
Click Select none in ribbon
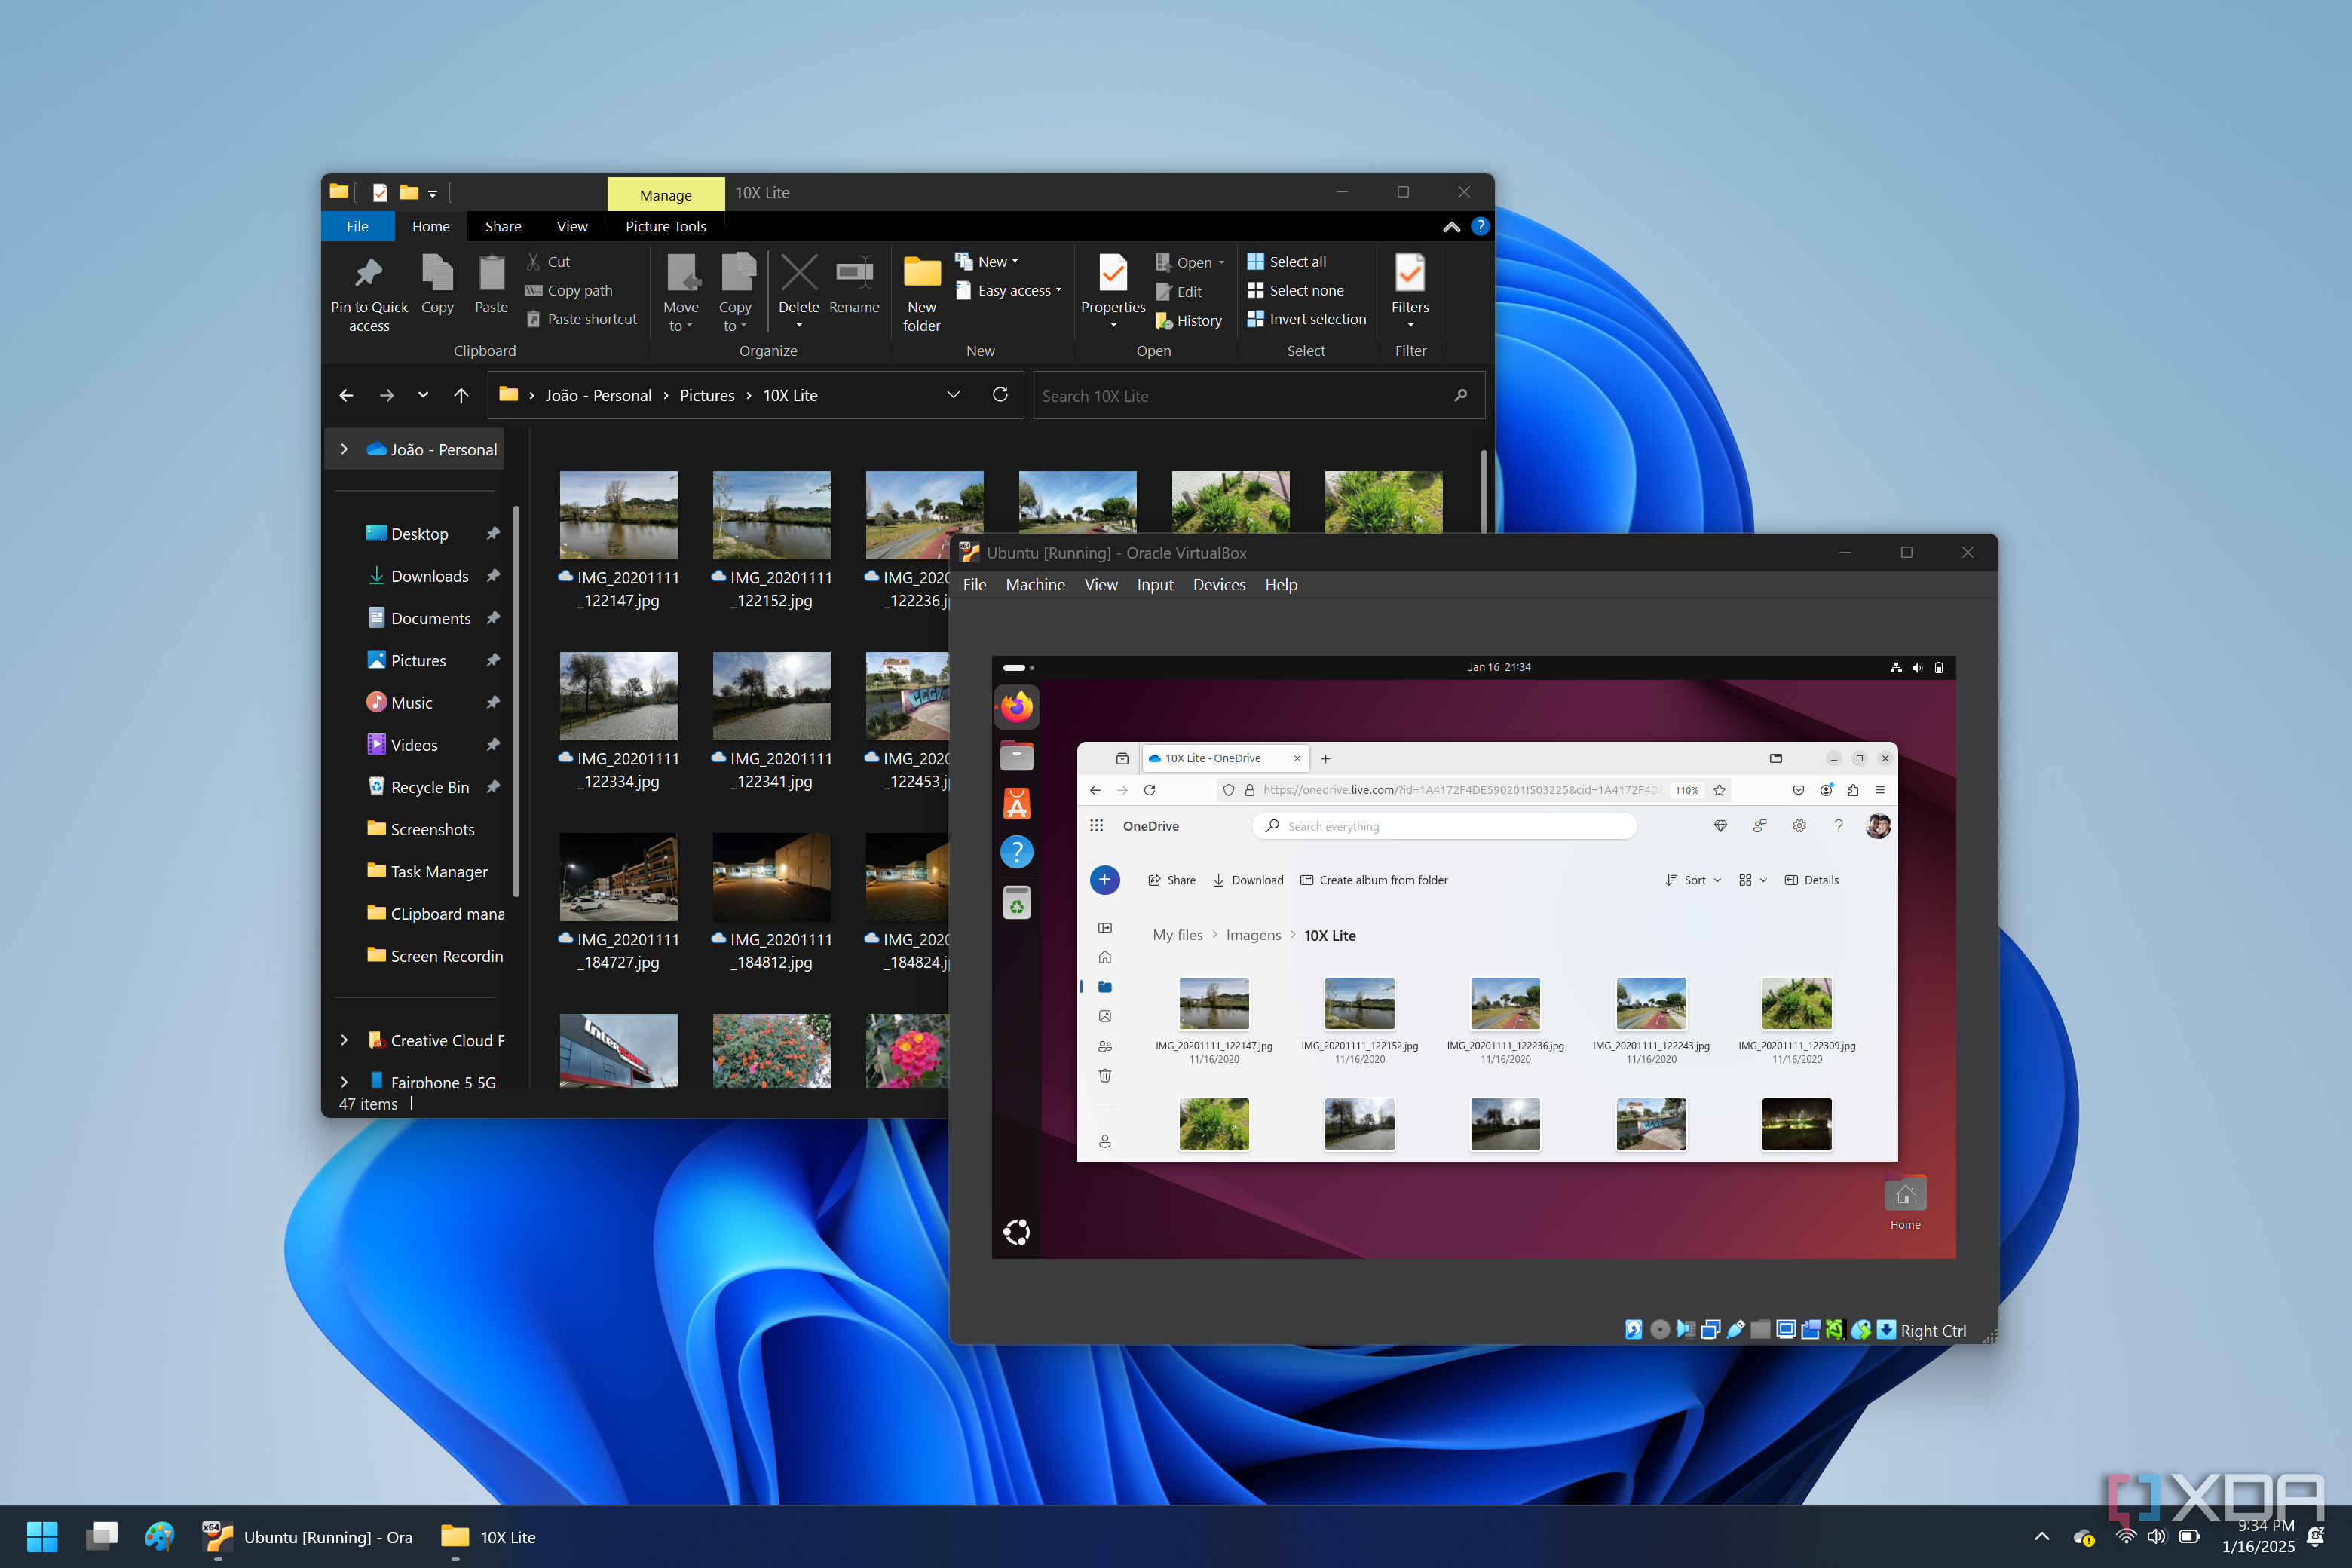(x=1305, y=291)
